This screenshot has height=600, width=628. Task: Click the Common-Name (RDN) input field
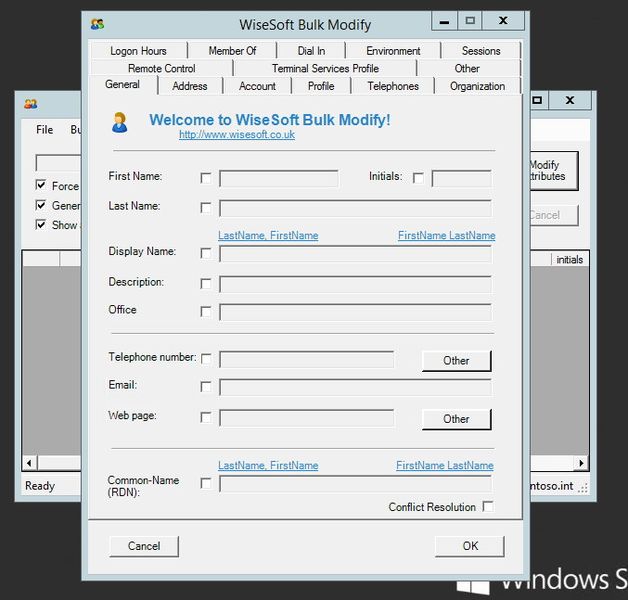click(356, 484)
